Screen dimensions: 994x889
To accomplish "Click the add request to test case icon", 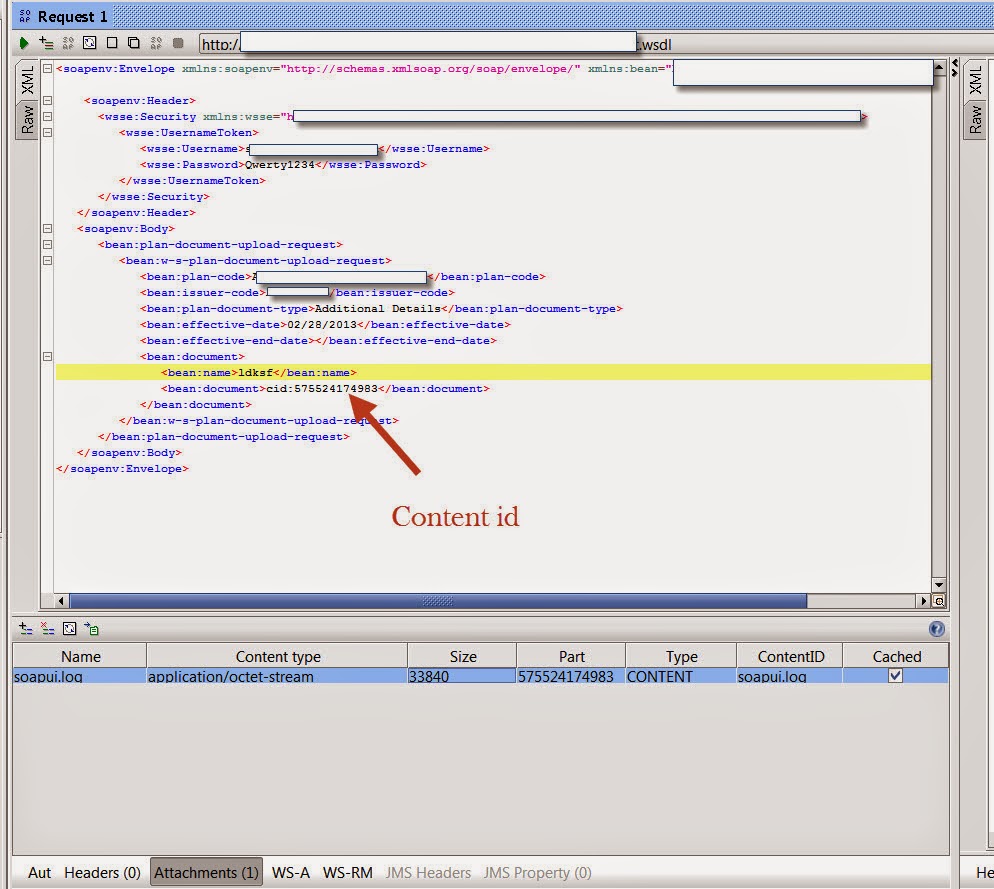I will [45, 43].
